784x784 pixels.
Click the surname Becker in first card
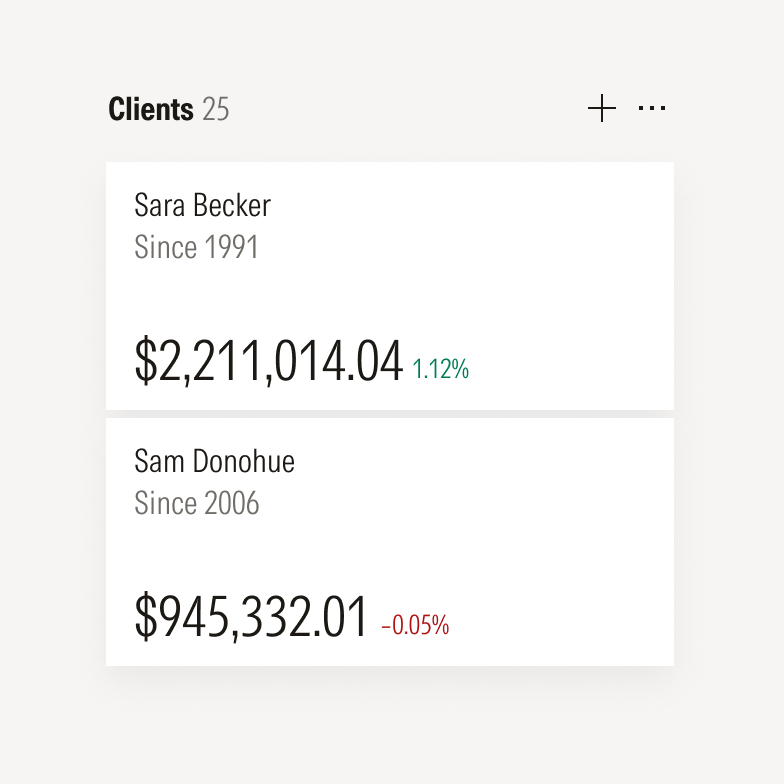click(231, 206)
